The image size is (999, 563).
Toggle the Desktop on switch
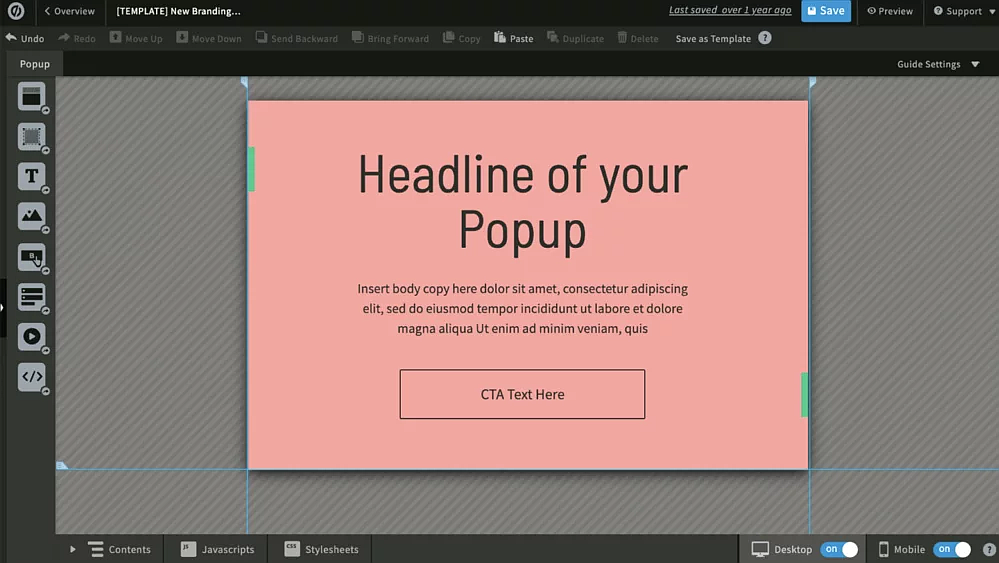coord(840,549)
